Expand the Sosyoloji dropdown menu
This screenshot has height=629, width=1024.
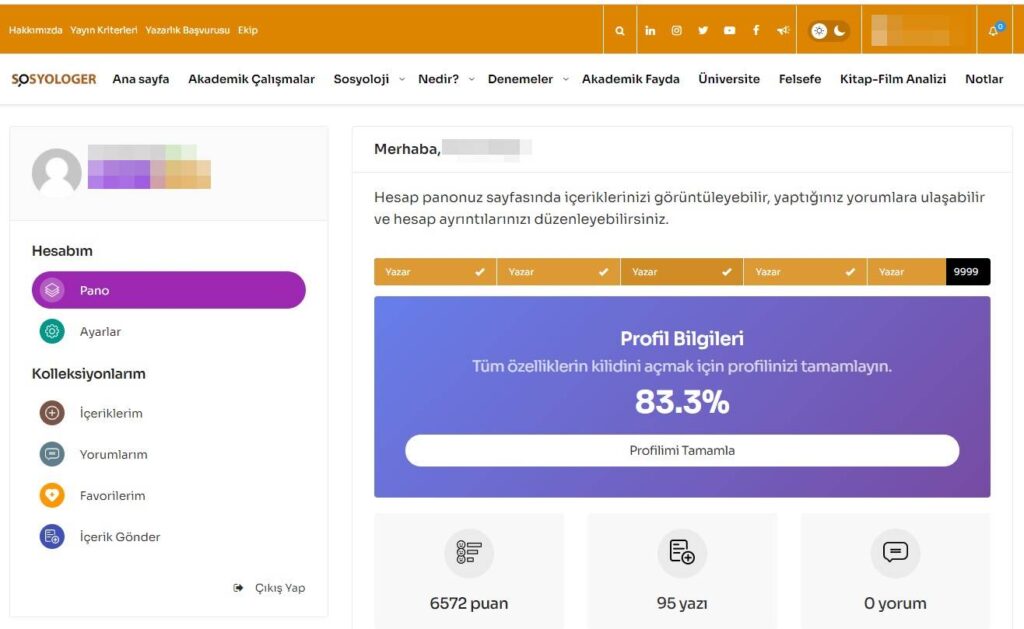[369, 79]
